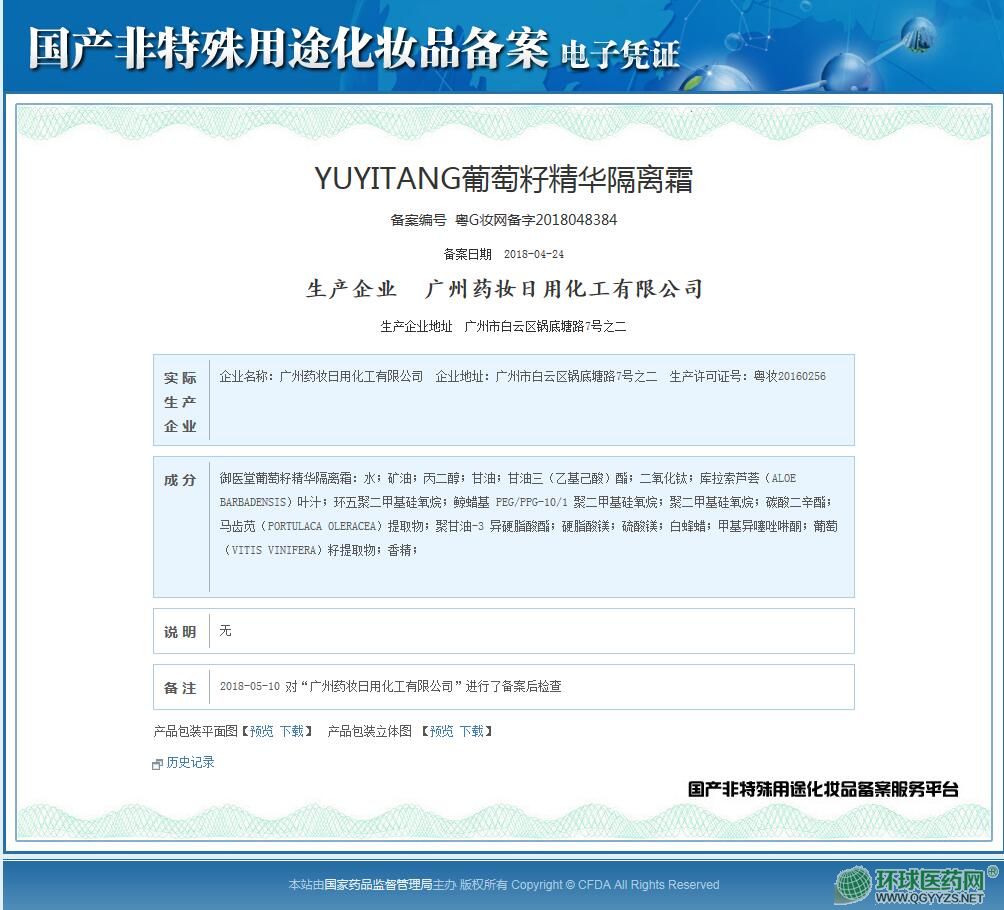Image resolution: width=1004 pixels, height=910 pixels.
Task: Click the 备注 remarks section label
Action: pos(181,688)
